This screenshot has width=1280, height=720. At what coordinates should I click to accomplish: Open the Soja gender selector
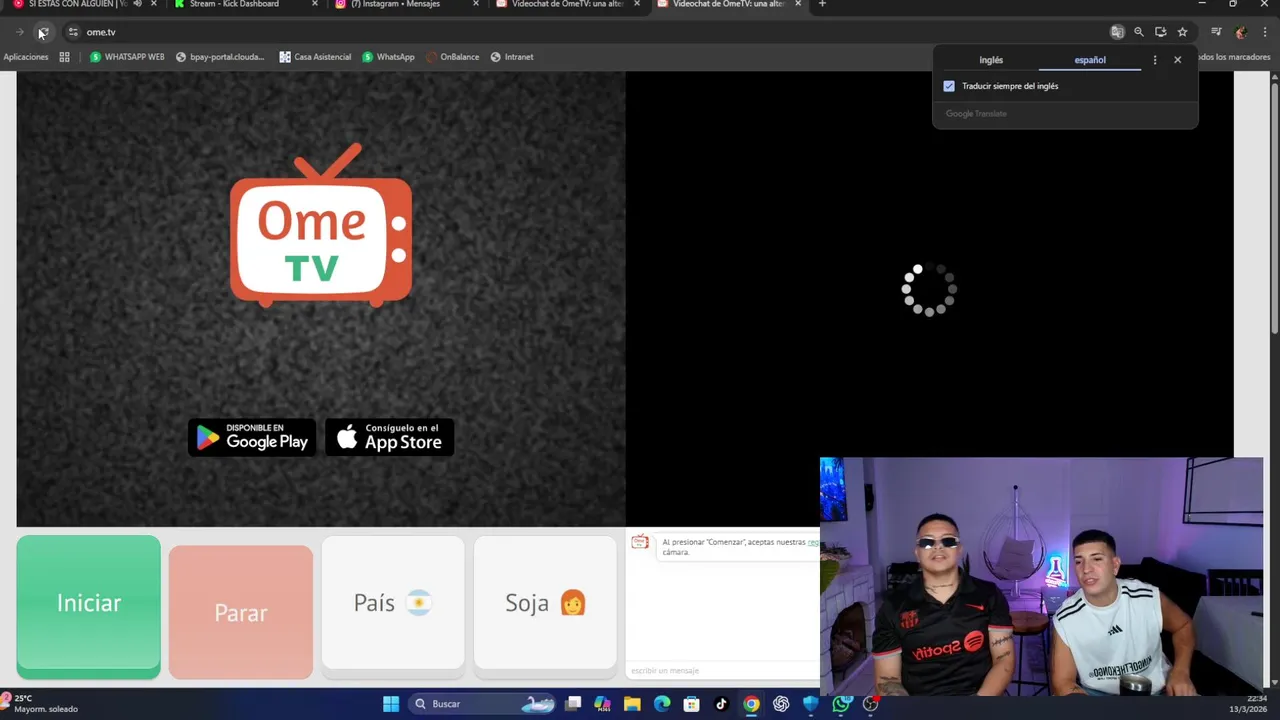coord(545,603)
